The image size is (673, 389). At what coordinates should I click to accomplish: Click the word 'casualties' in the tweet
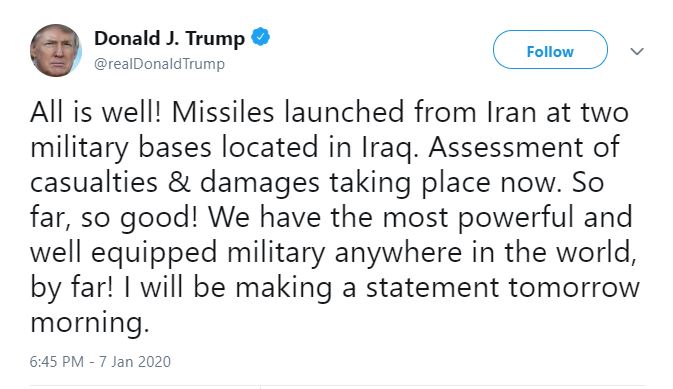94,182
